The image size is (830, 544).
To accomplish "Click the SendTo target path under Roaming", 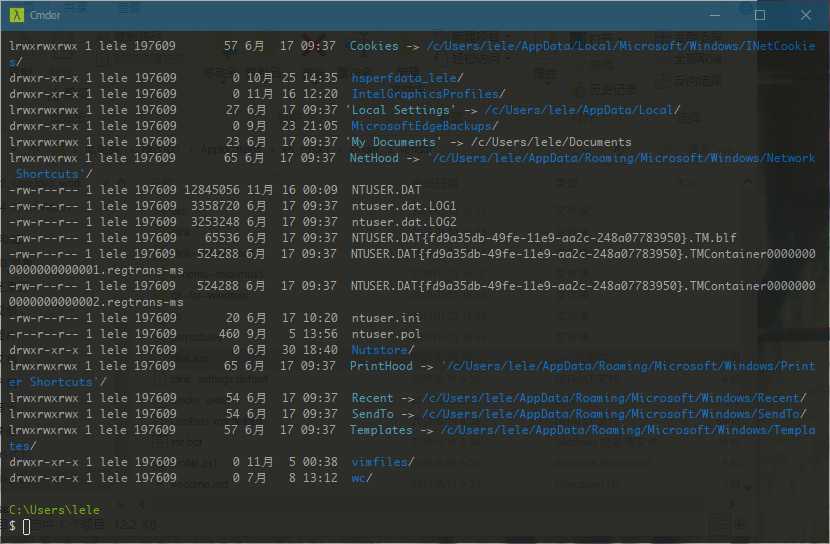I will click(x=614, y=413).
